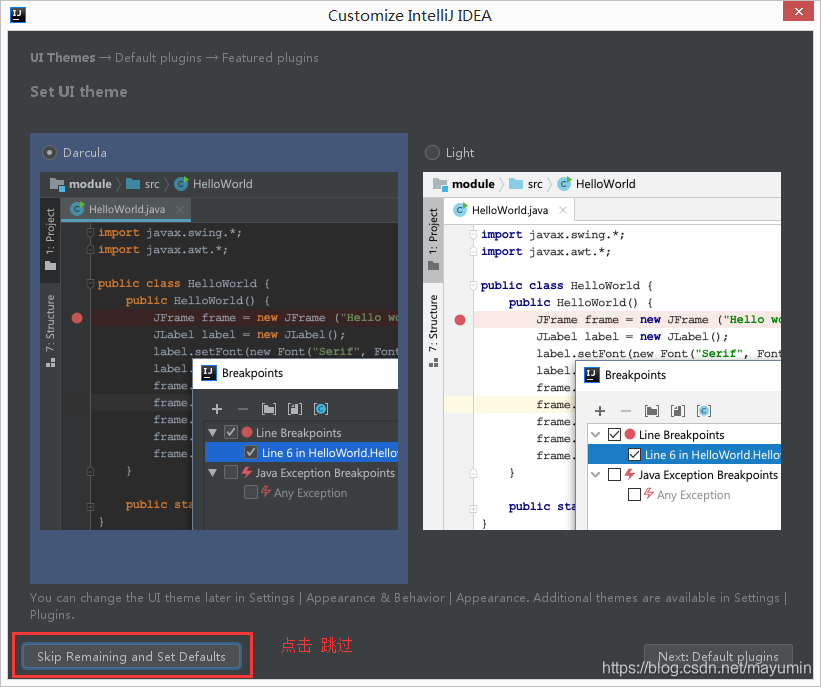
Task: Select the Light theme radio button
Action: (432, 152)
